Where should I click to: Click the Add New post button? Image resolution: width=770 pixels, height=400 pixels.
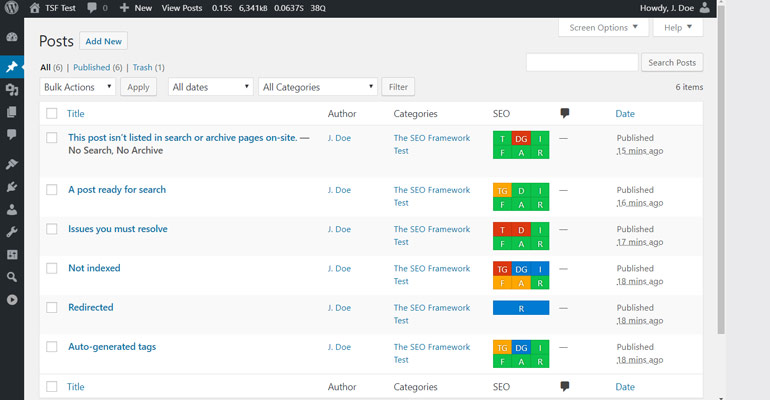click(103, 41)
